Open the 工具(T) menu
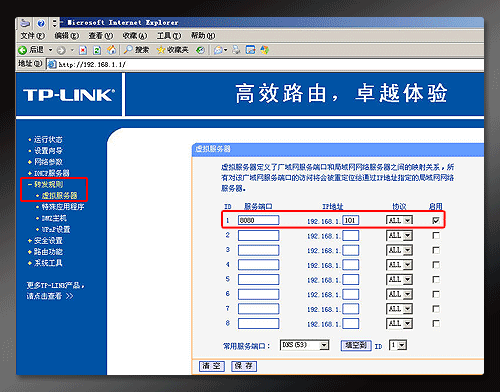Screen dimensions: 500x392 pos(169,36)
